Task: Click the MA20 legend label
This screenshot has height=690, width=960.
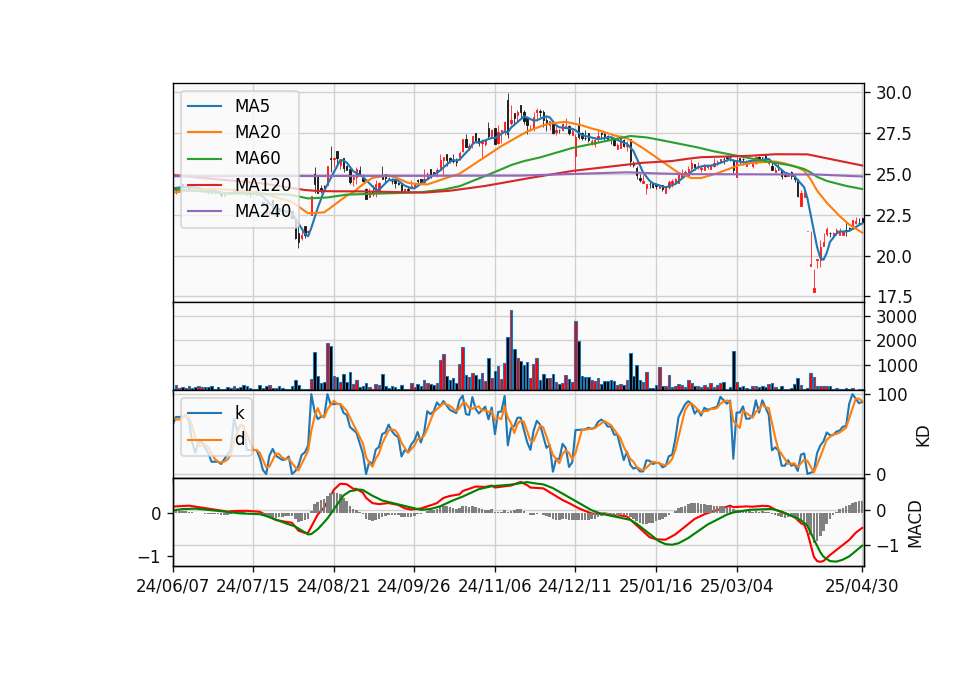Action: click(257, 132)
